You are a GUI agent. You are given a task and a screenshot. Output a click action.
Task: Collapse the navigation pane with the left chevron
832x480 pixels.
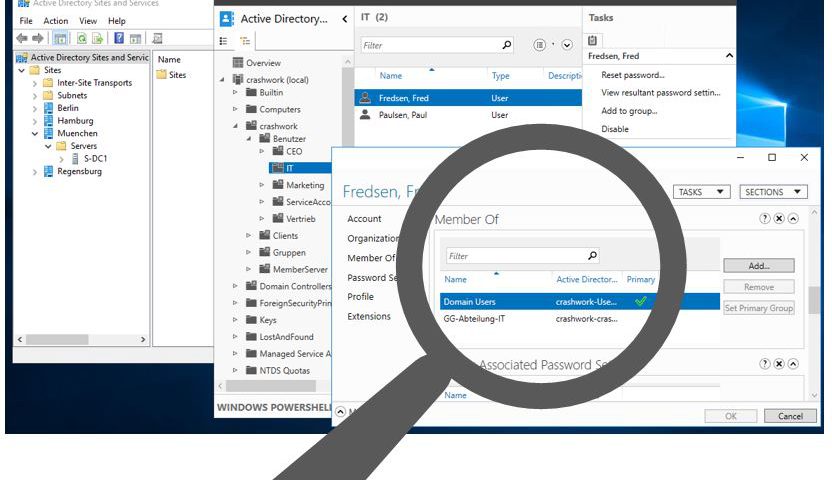(x=345, y=19)
